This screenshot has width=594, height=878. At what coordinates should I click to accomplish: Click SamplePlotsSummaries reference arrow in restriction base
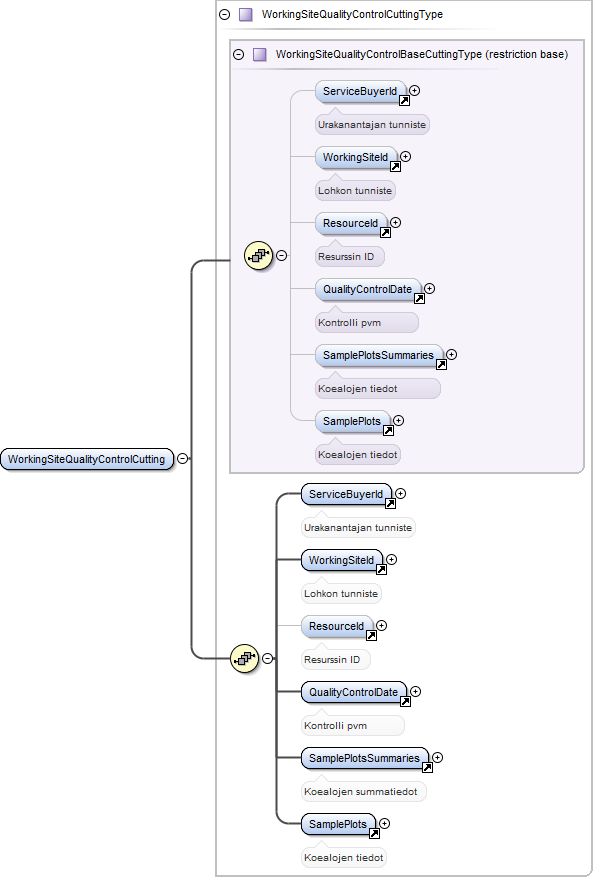441,365
